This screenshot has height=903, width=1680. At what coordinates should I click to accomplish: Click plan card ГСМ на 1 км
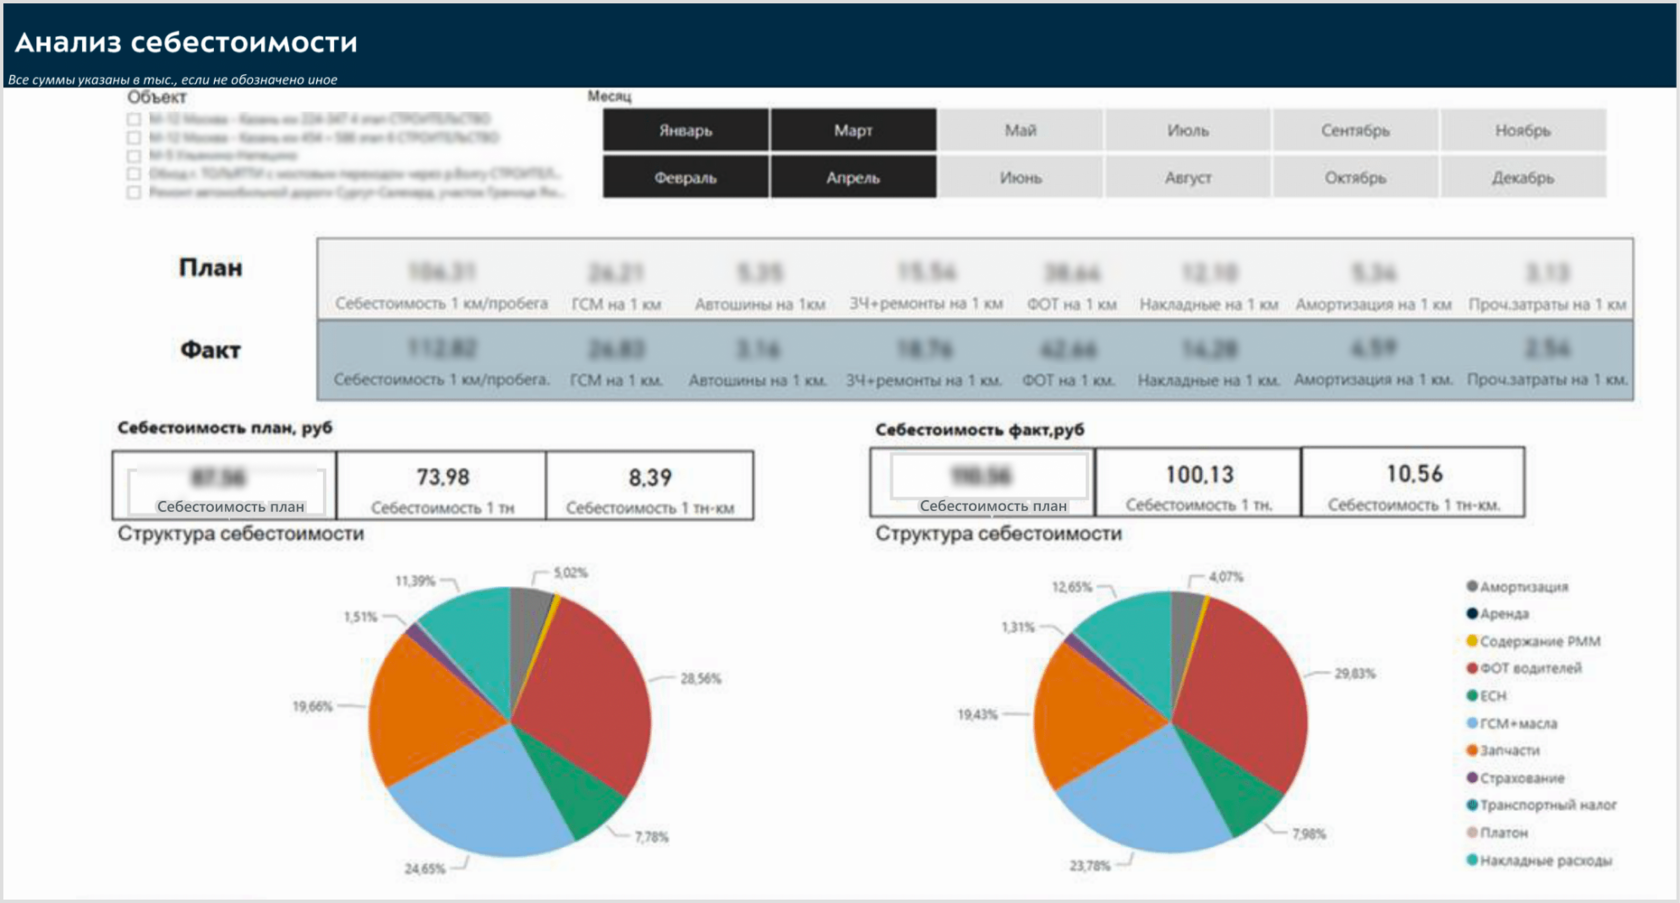pos(616,283)
